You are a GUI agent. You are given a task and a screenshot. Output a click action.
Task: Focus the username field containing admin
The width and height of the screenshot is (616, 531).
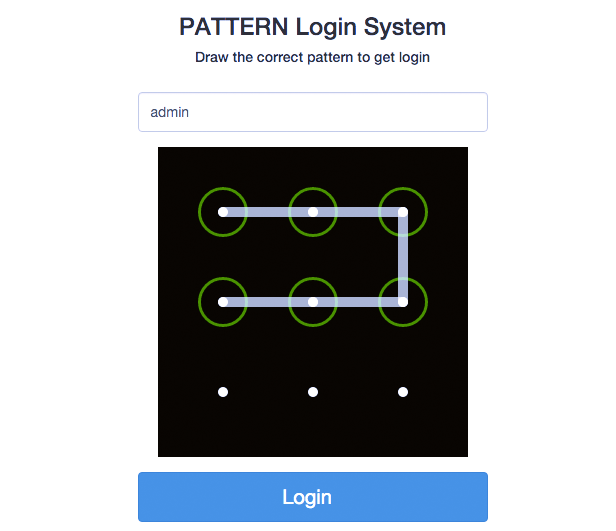[x=313, y=112]
